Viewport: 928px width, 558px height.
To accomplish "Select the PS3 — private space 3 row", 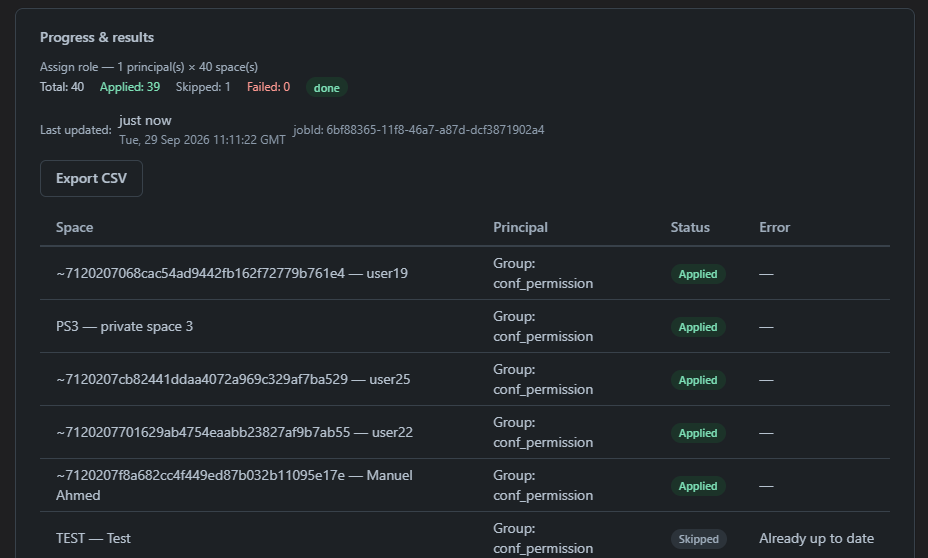I will [x=465, y=326].
